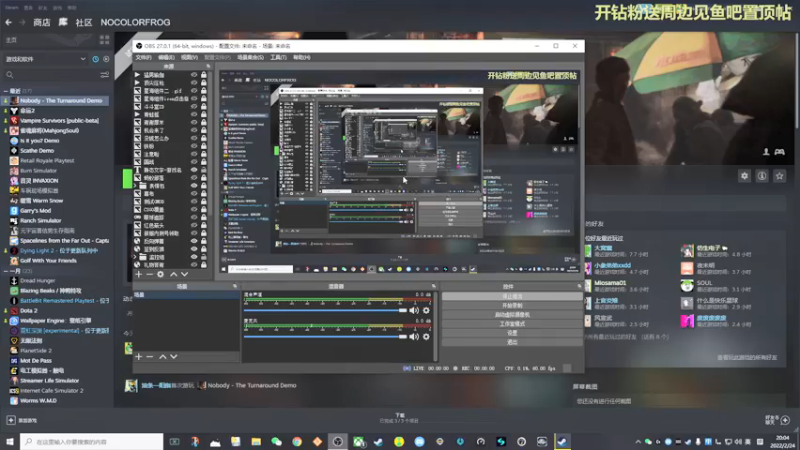Pop out the OBS mixer dock icon

[434, 286]
